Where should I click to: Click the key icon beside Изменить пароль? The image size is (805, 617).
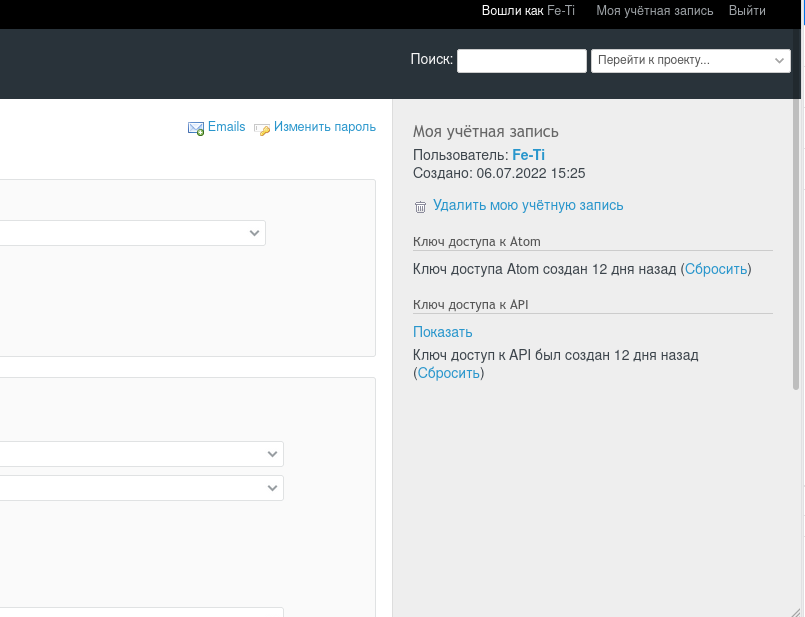tap(262, 128)
